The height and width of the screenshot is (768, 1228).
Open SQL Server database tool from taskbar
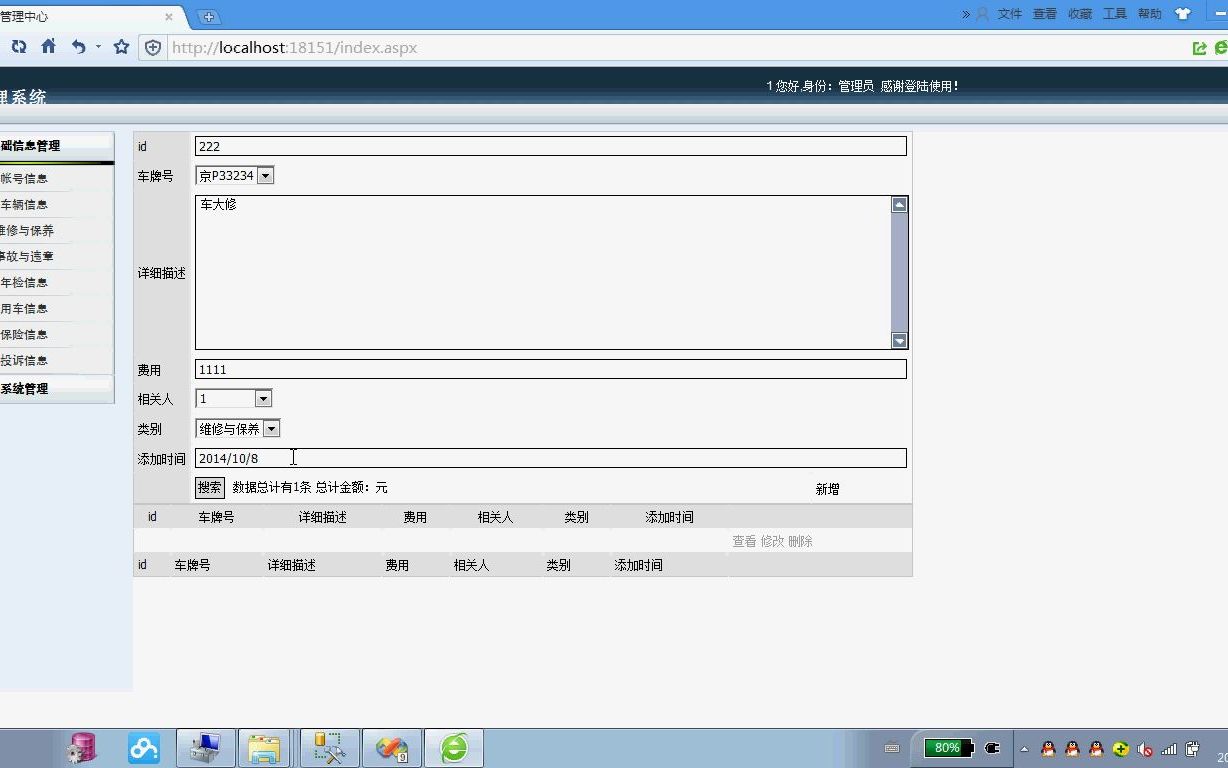click(x=82, y=747)
